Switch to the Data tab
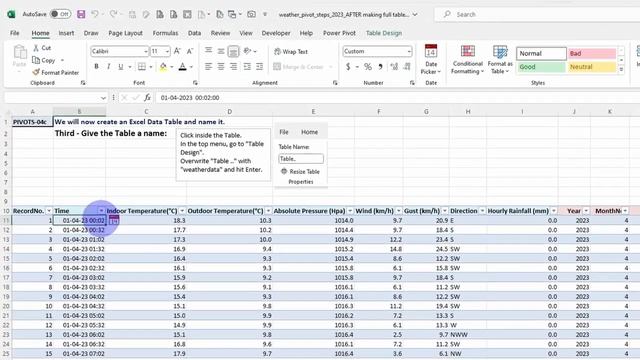The width and height of the screenshot is (640, 360). coord(194,33)
